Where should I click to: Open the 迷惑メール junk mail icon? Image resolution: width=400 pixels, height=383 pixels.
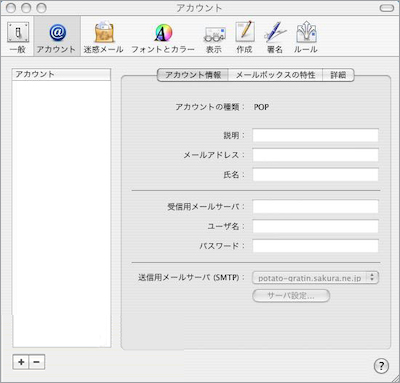[x=104, y=37]
